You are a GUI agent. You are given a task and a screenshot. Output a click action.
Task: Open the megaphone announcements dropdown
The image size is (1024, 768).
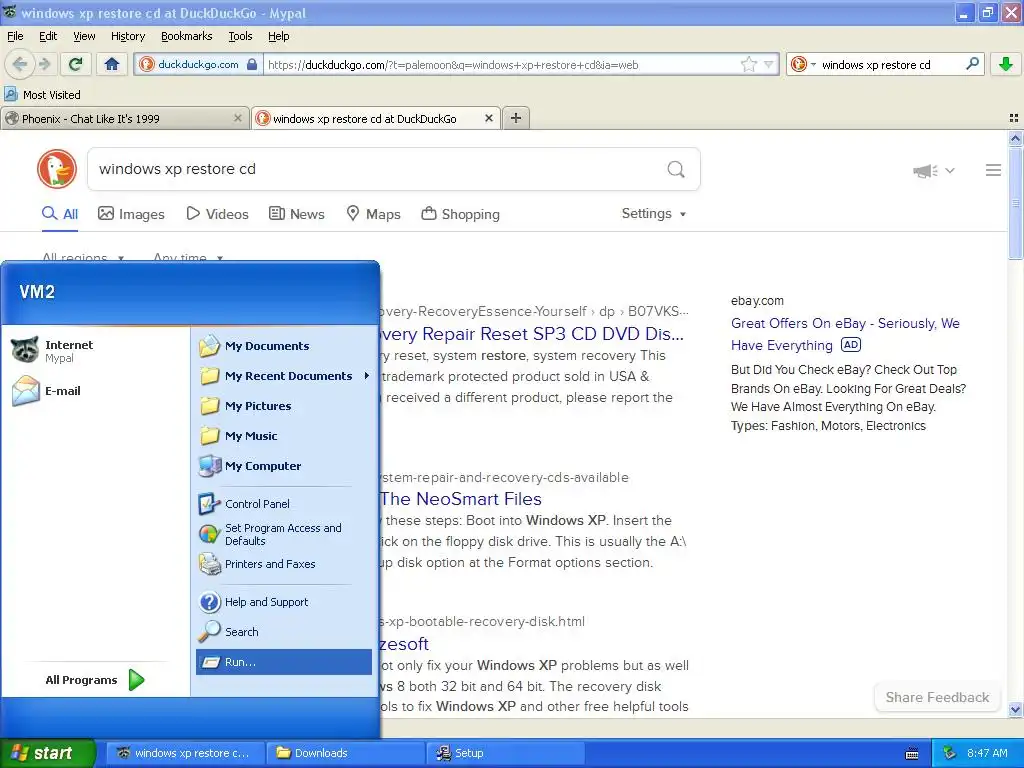click(933, 170)
